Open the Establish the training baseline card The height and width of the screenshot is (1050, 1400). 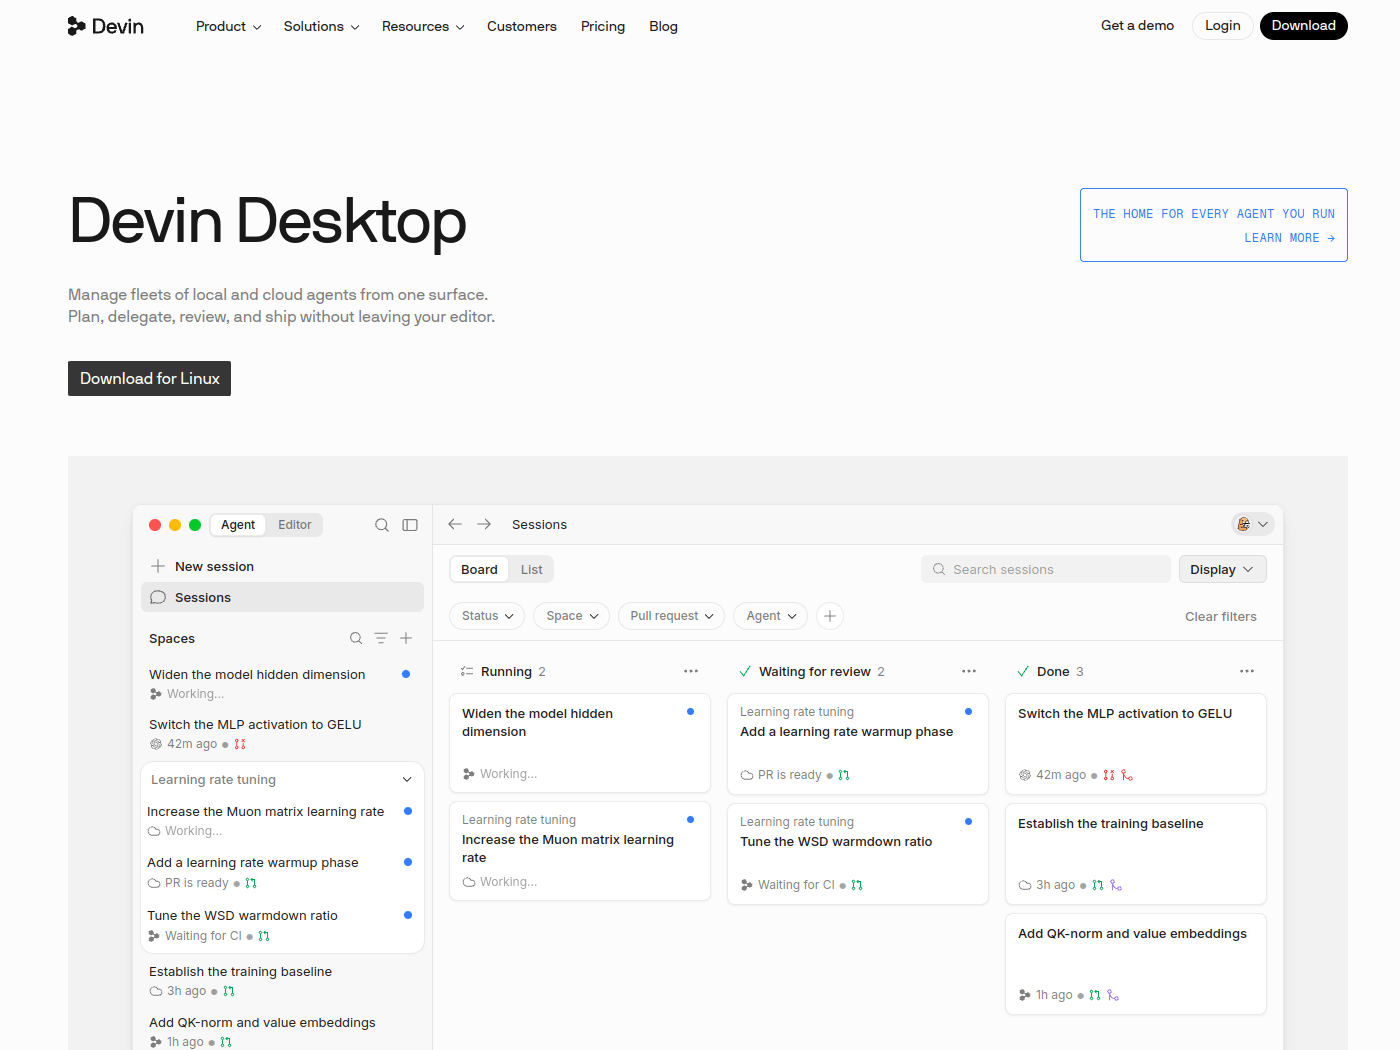pyautogui.click(x=1136, y=854)
